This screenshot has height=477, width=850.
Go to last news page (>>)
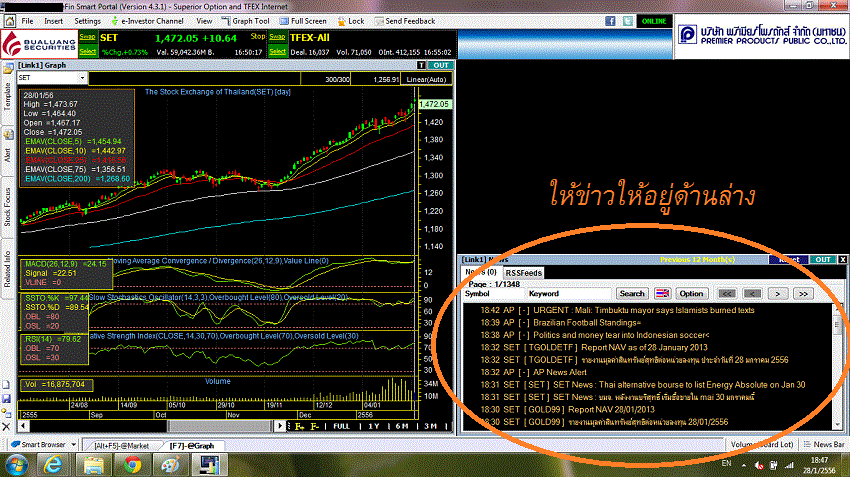click(803, 294)
